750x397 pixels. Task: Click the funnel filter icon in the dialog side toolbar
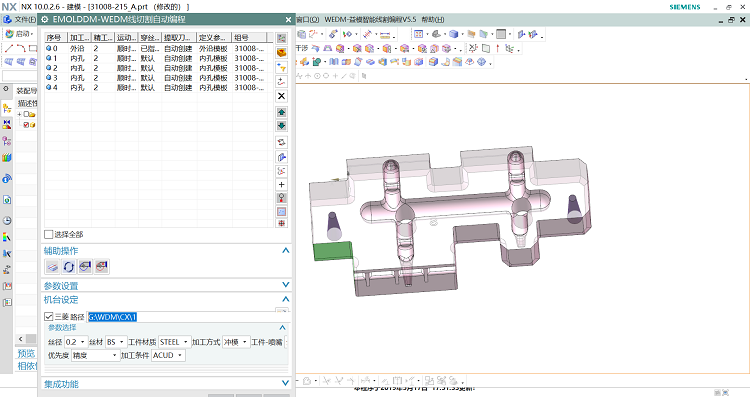[281, 67]
